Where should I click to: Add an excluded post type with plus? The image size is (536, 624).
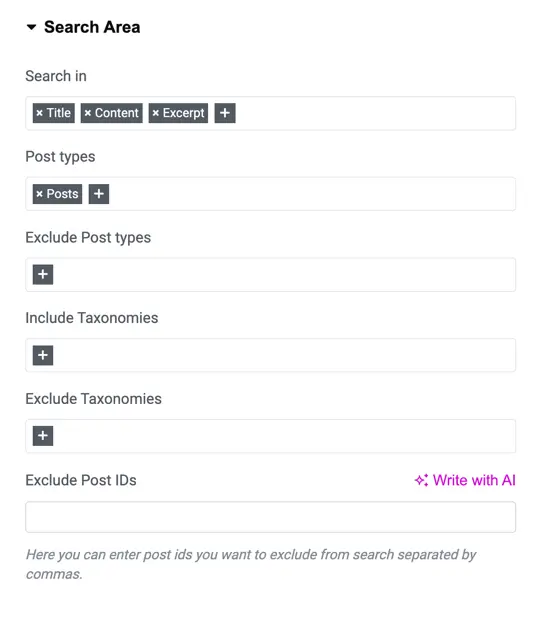pyautogui.click(x=43, y=275)
